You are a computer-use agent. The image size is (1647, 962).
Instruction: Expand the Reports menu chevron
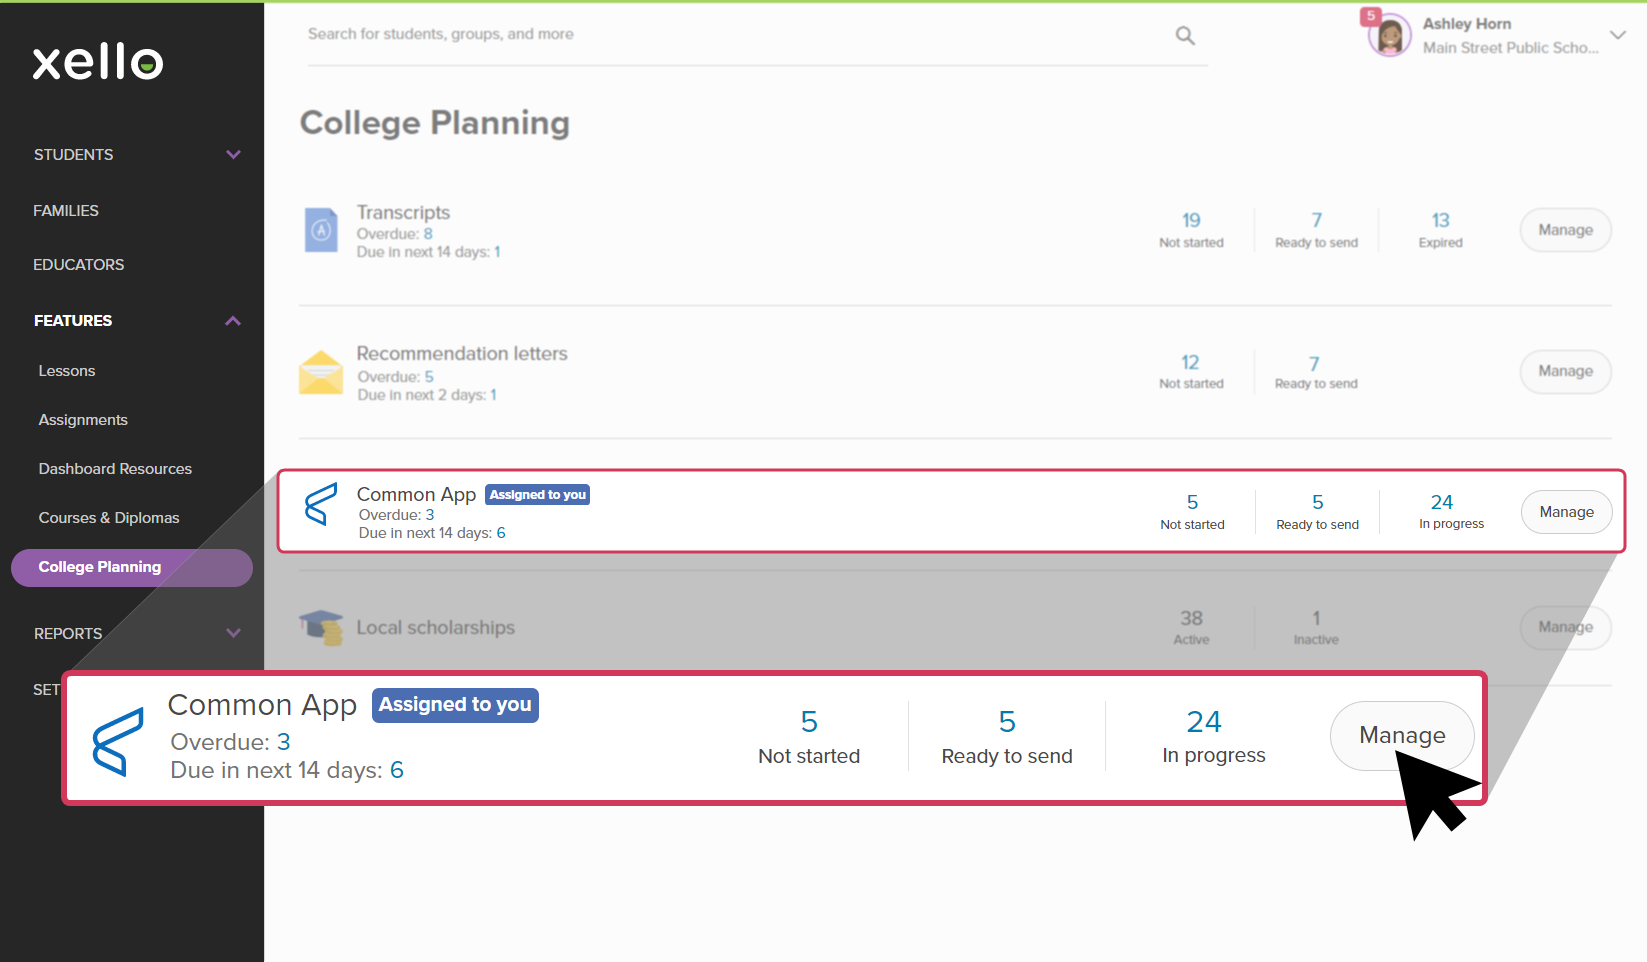(233, 633)
